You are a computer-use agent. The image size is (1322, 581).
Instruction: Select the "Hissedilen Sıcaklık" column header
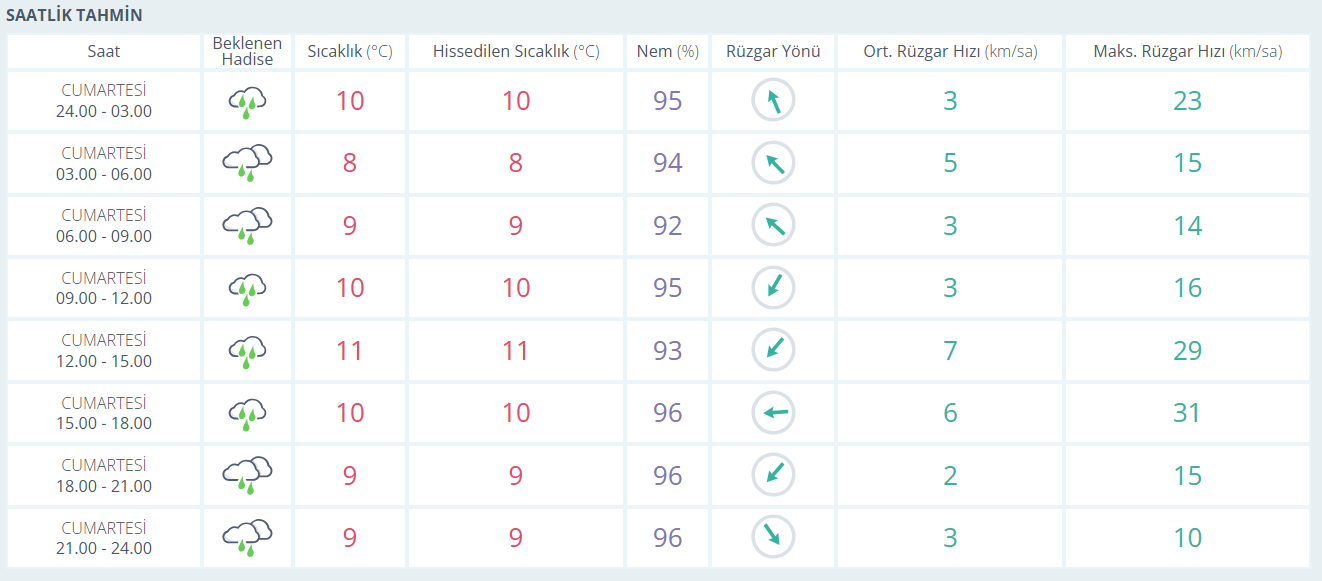(515, 52)
